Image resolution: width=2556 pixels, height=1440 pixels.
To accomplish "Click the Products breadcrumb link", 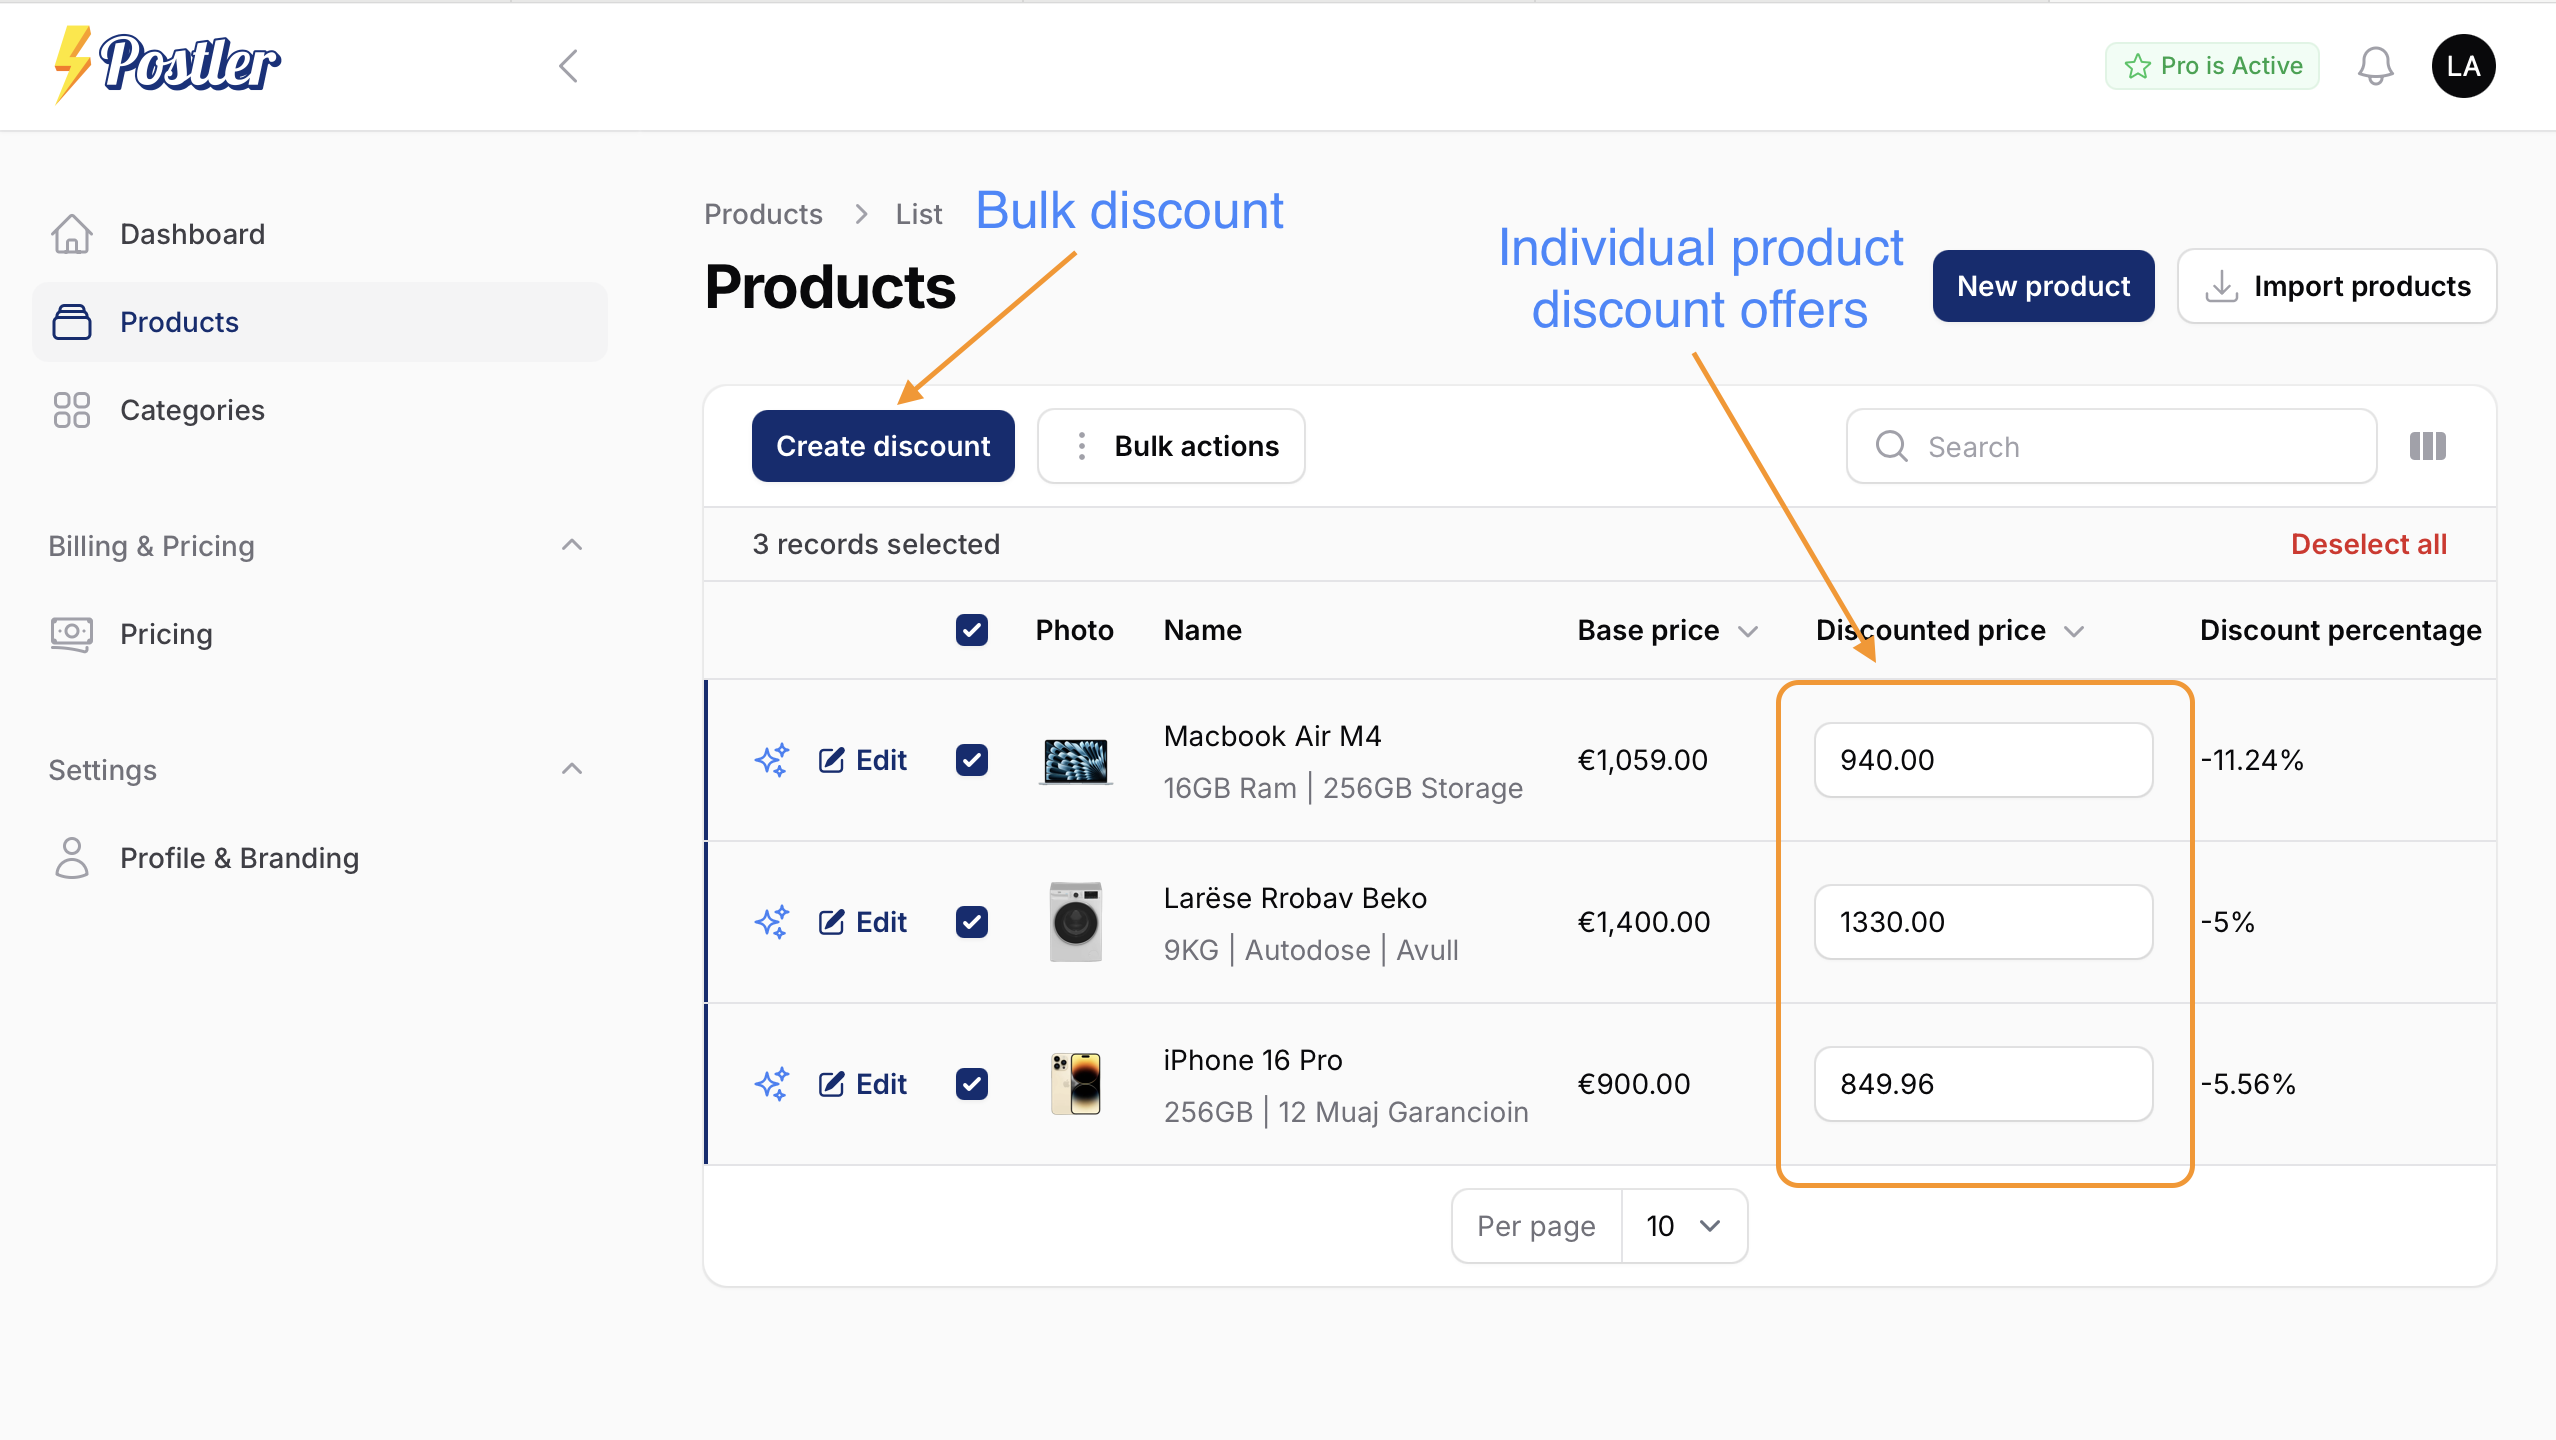I will [763, 213].
